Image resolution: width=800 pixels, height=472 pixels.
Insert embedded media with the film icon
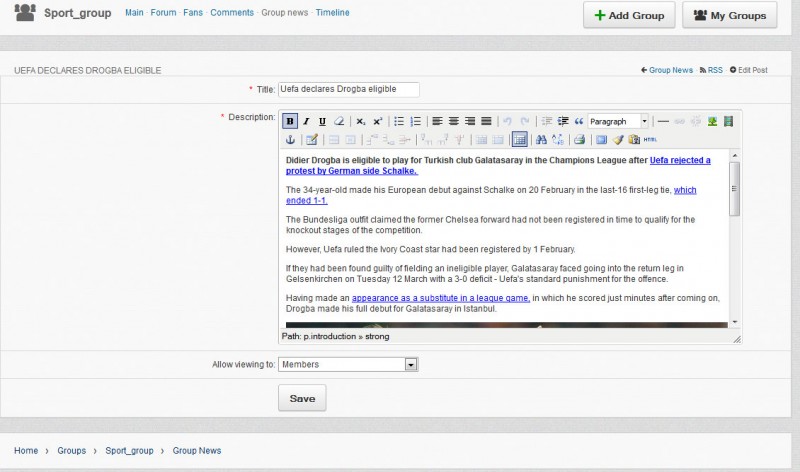coord(729,121)
